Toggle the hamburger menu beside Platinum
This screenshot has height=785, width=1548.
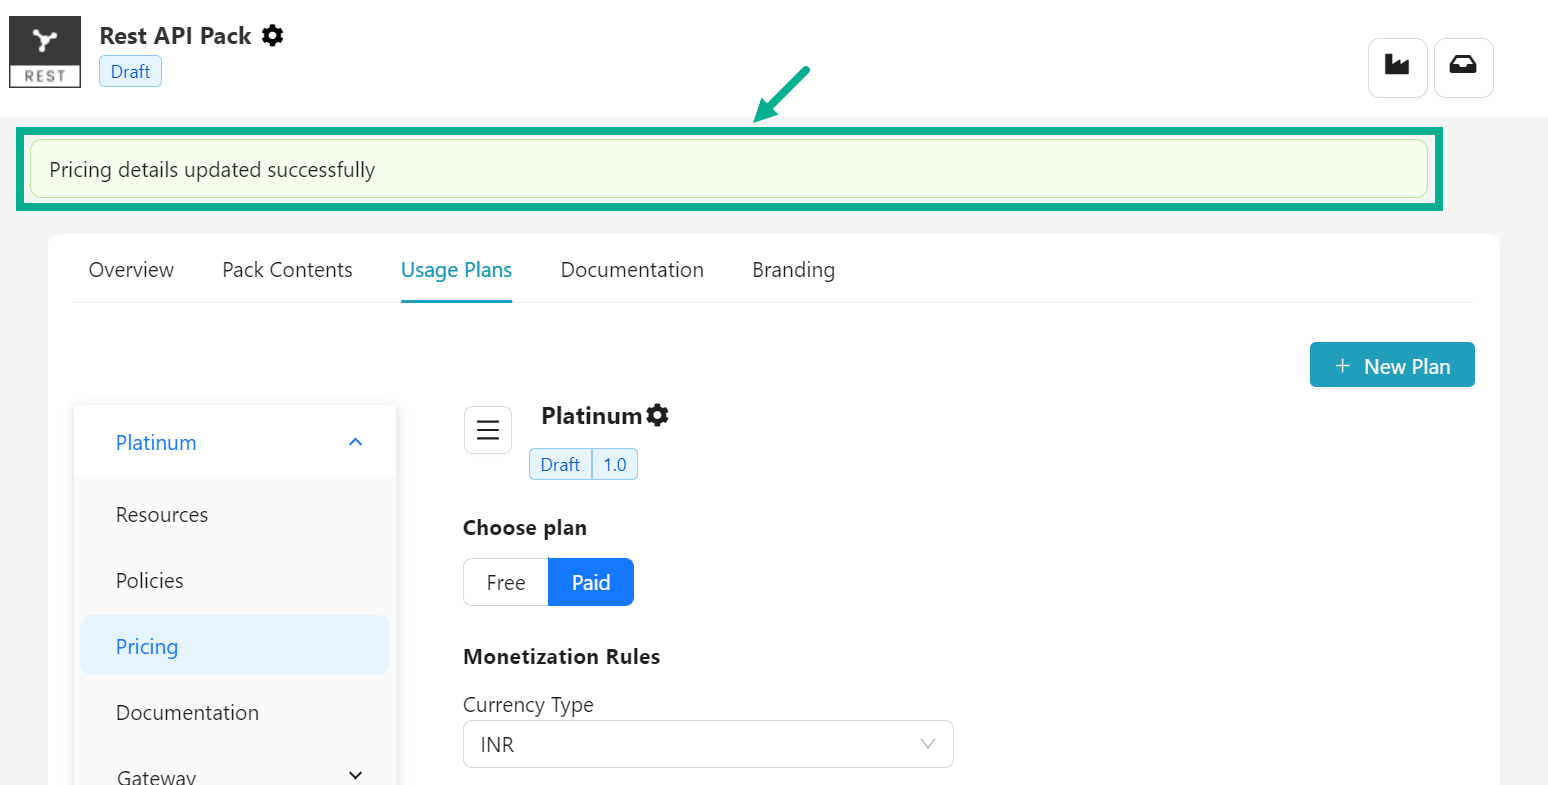pos(488,430)
